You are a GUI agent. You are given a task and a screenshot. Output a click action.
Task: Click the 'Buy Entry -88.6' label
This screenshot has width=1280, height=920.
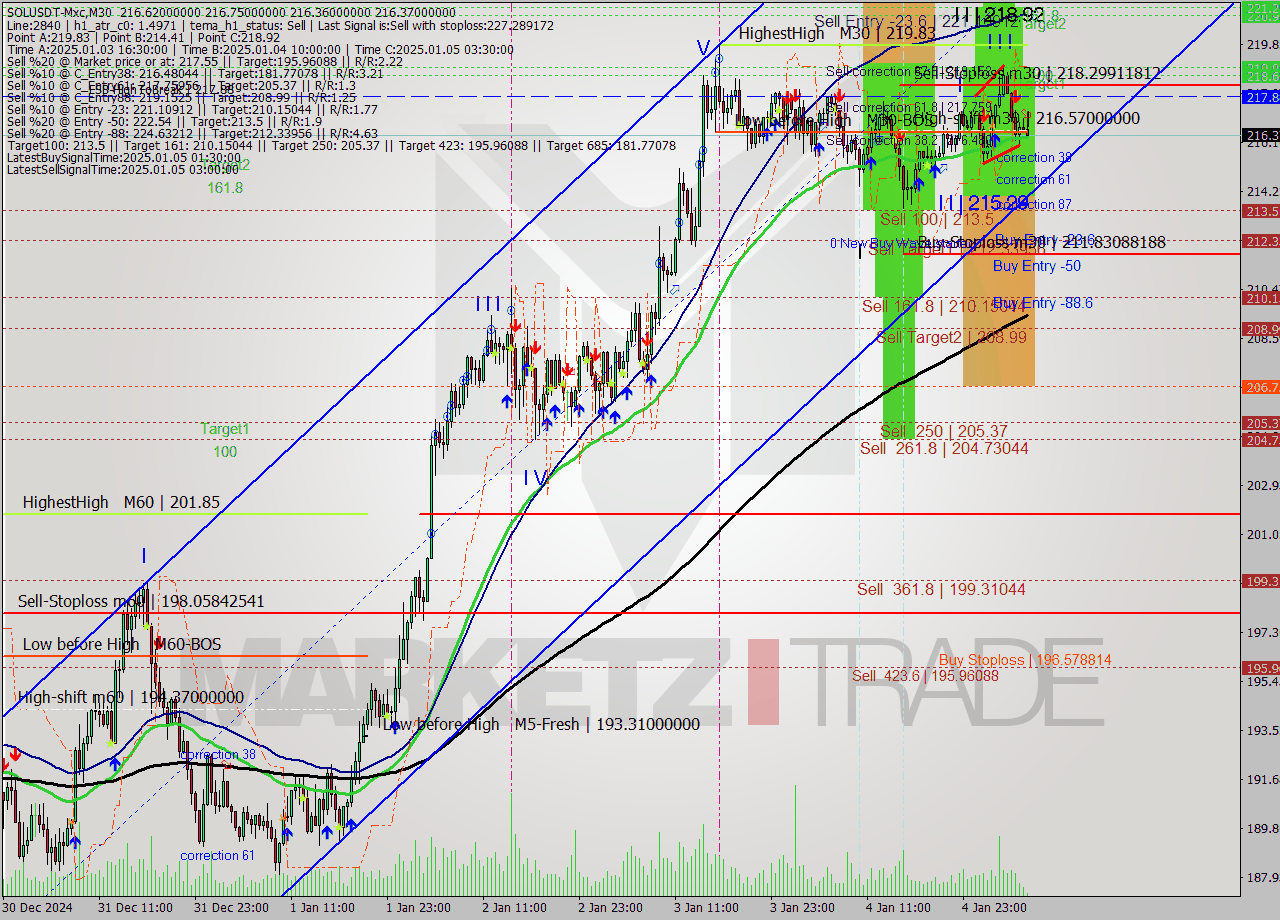[1042, 303]
